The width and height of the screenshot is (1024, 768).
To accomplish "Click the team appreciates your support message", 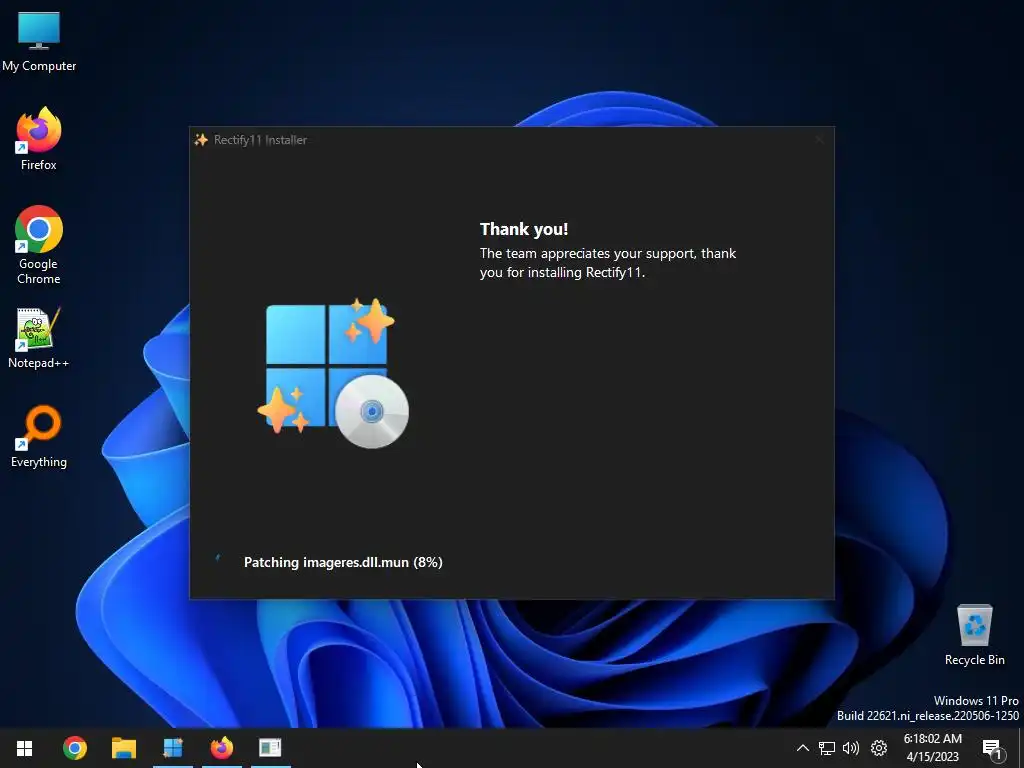I will [608, 263].
